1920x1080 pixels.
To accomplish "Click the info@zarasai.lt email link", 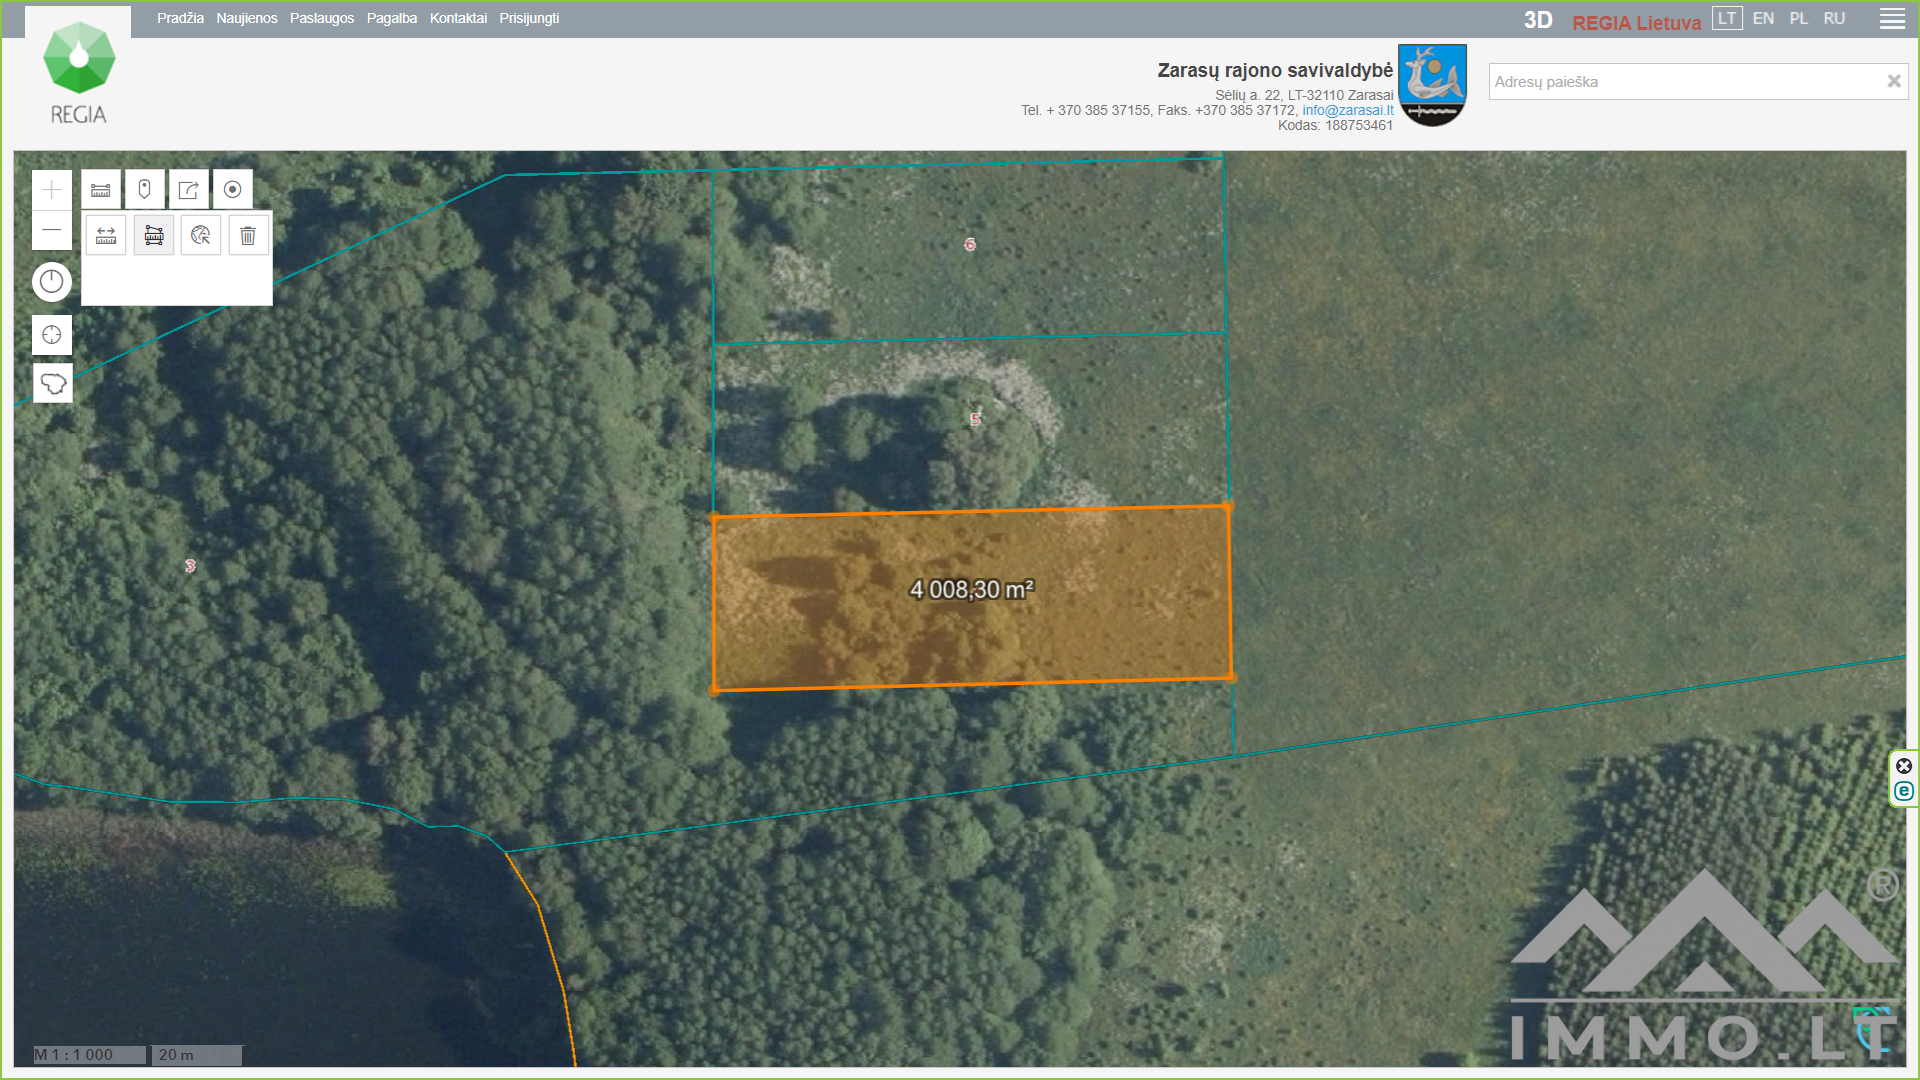I will tap(1347, 111).
